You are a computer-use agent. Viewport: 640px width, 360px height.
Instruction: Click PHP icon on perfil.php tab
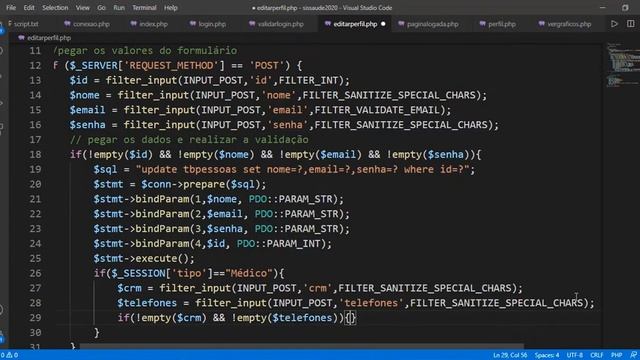point(483,24)
